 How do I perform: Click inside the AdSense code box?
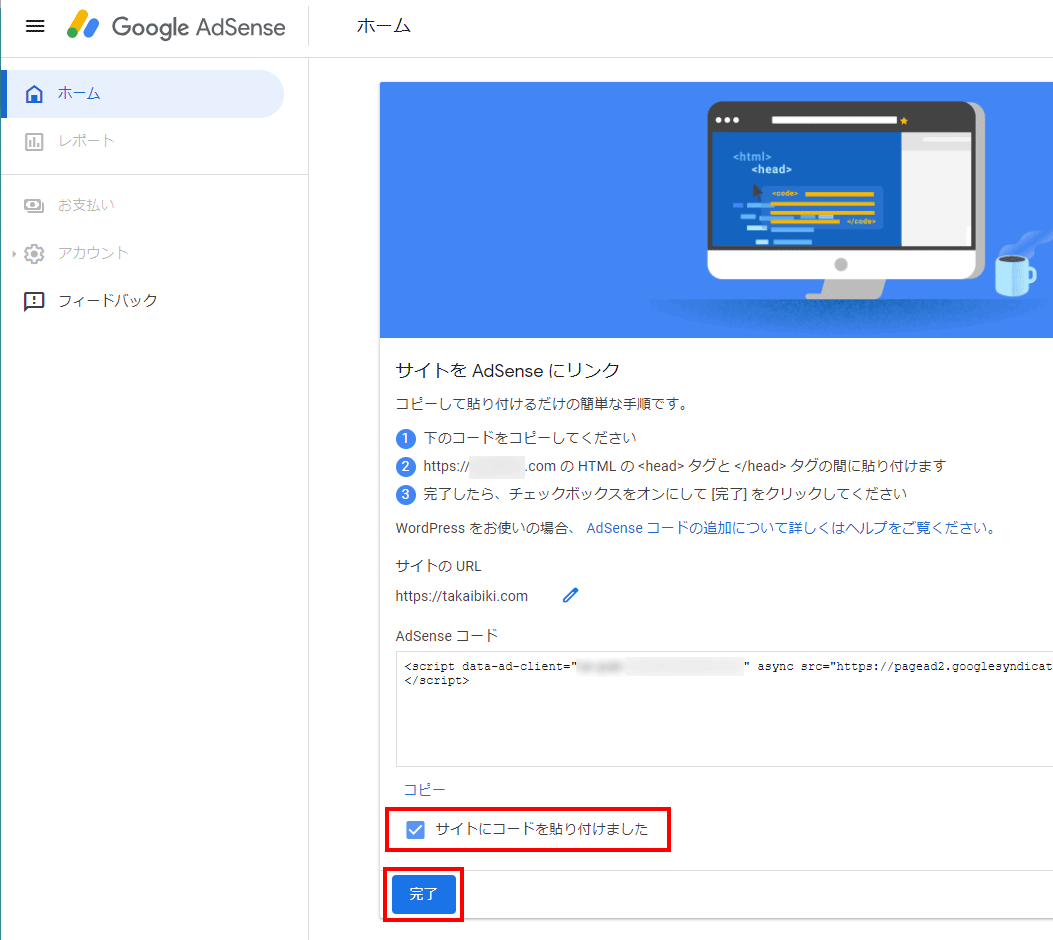[724, 708]
